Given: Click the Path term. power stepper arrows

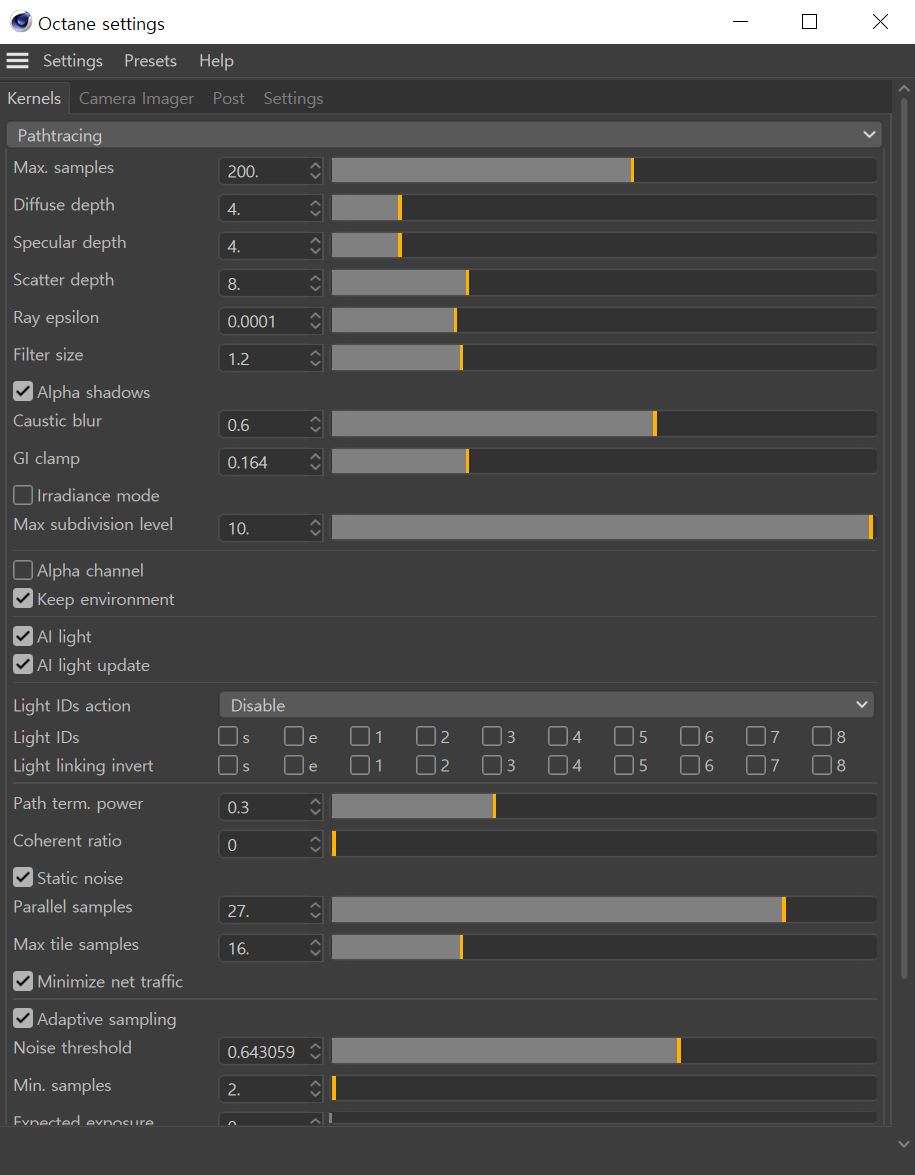Looking at the screenshot, I should point(315,807).
